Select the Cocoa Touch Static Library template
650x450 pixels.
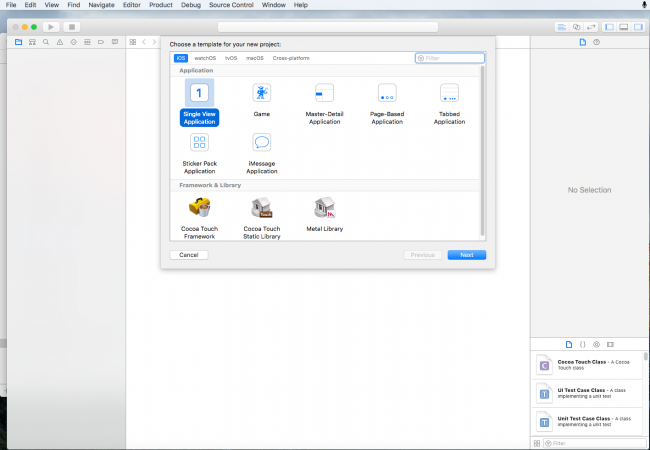point(262,218)
